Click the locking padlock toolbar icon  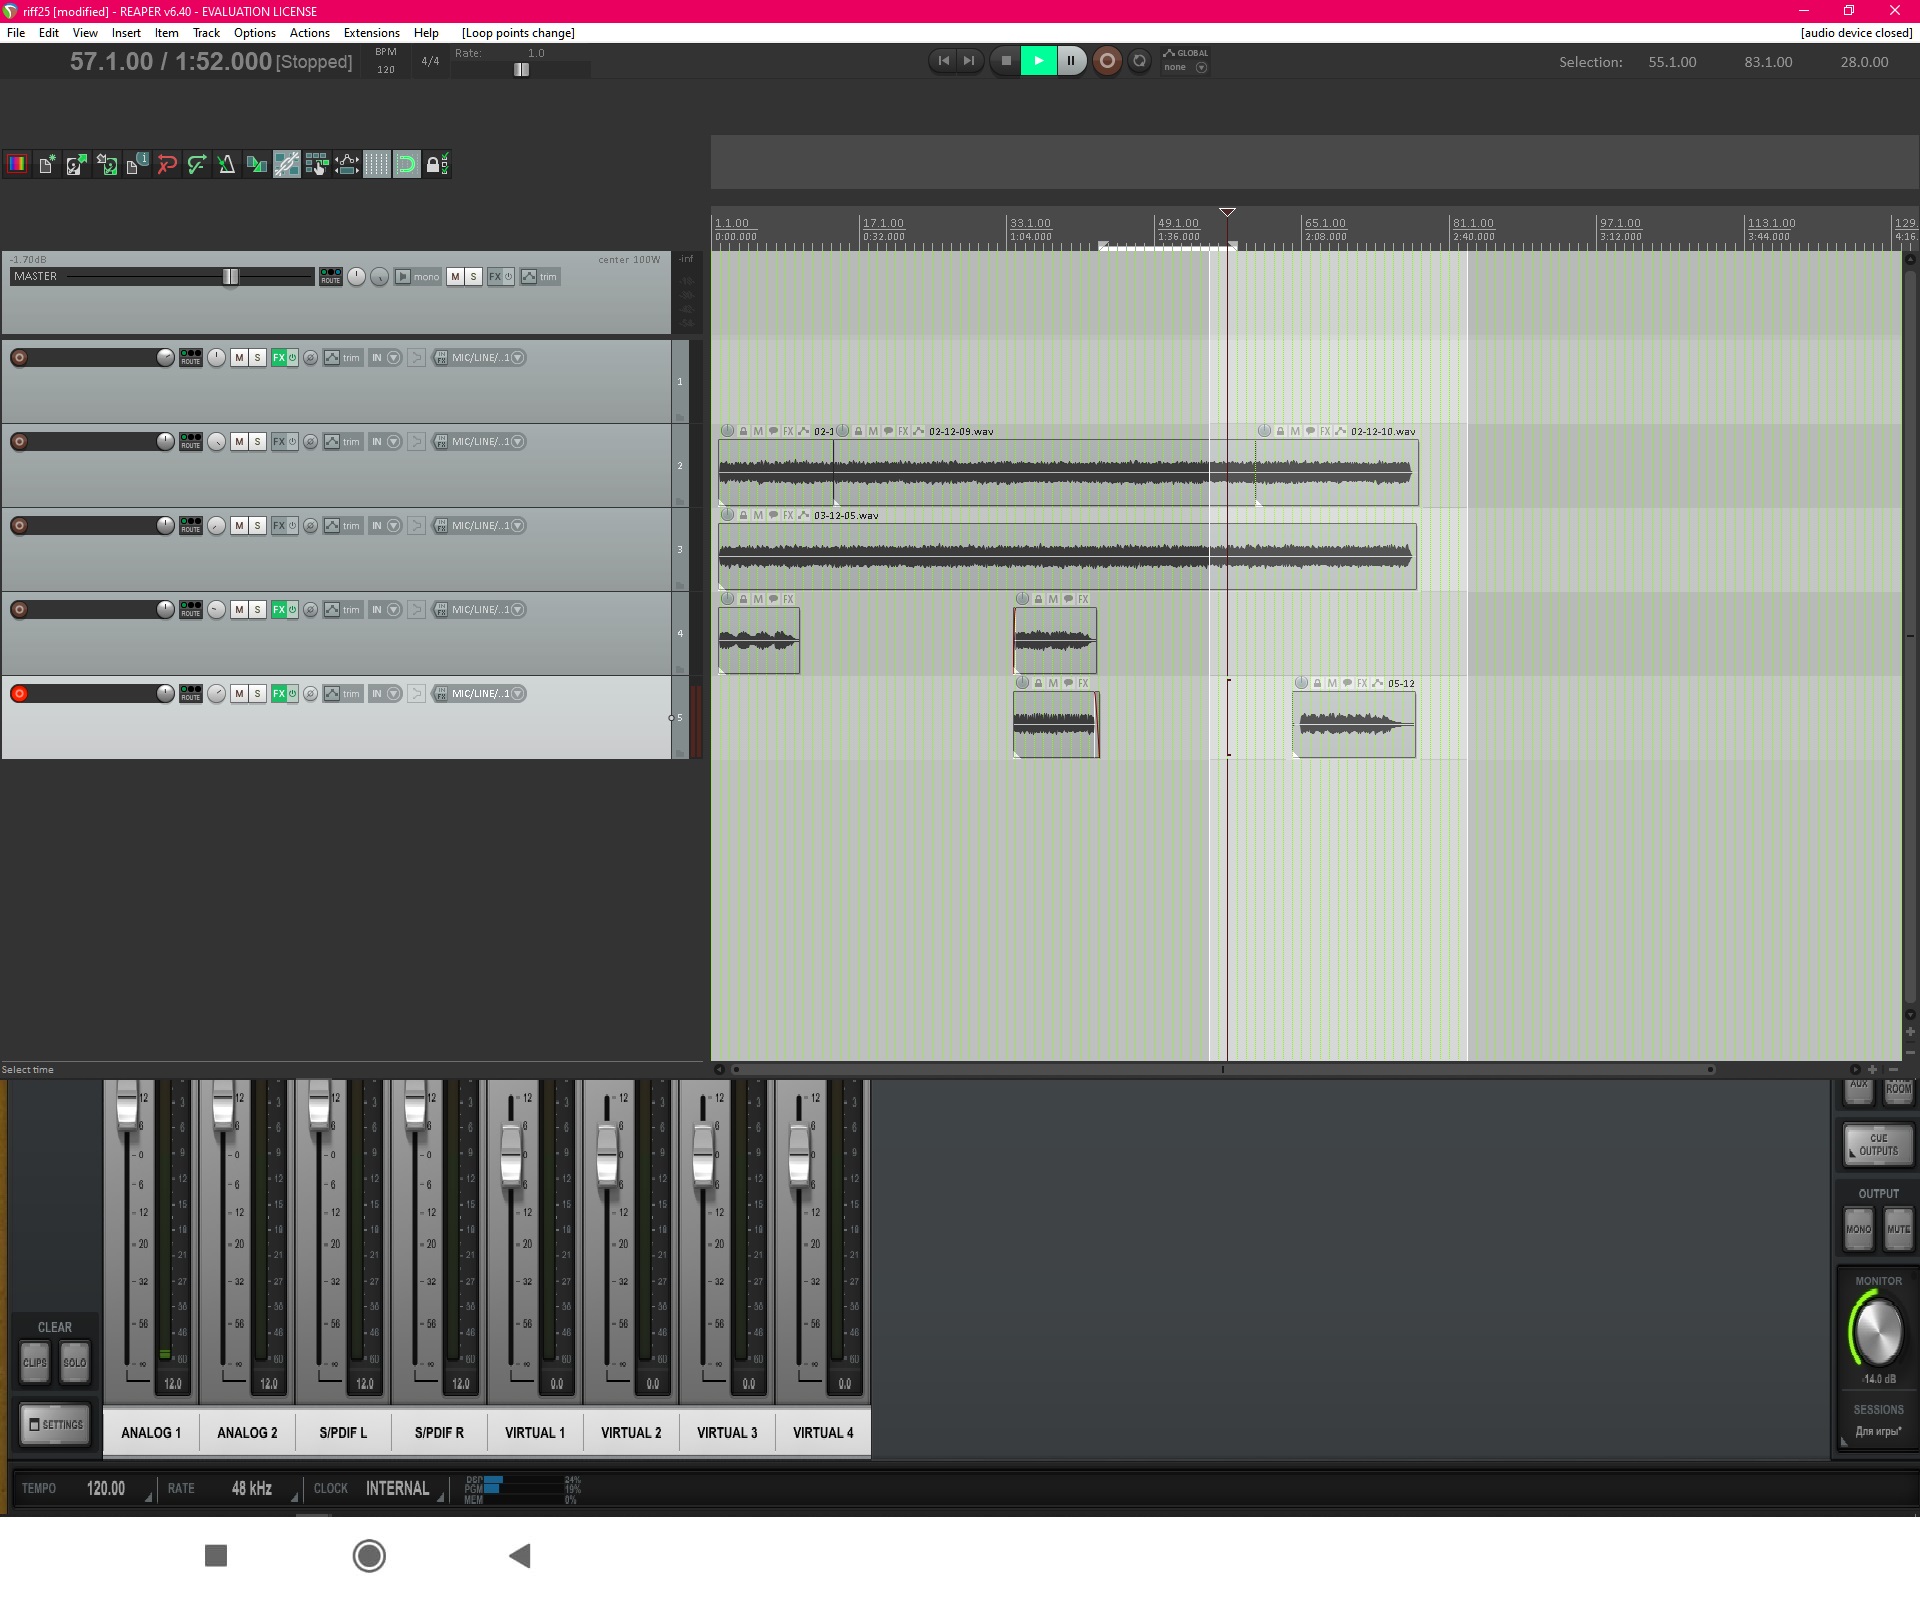pyautogui.click(x=436, y=165)
